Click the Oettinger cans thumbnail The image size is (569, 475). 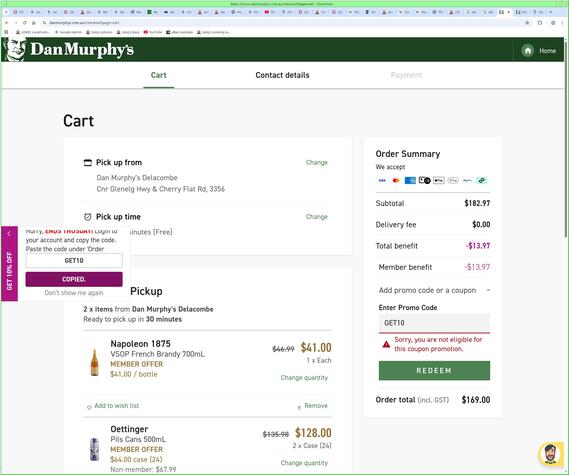coord(94,449)
